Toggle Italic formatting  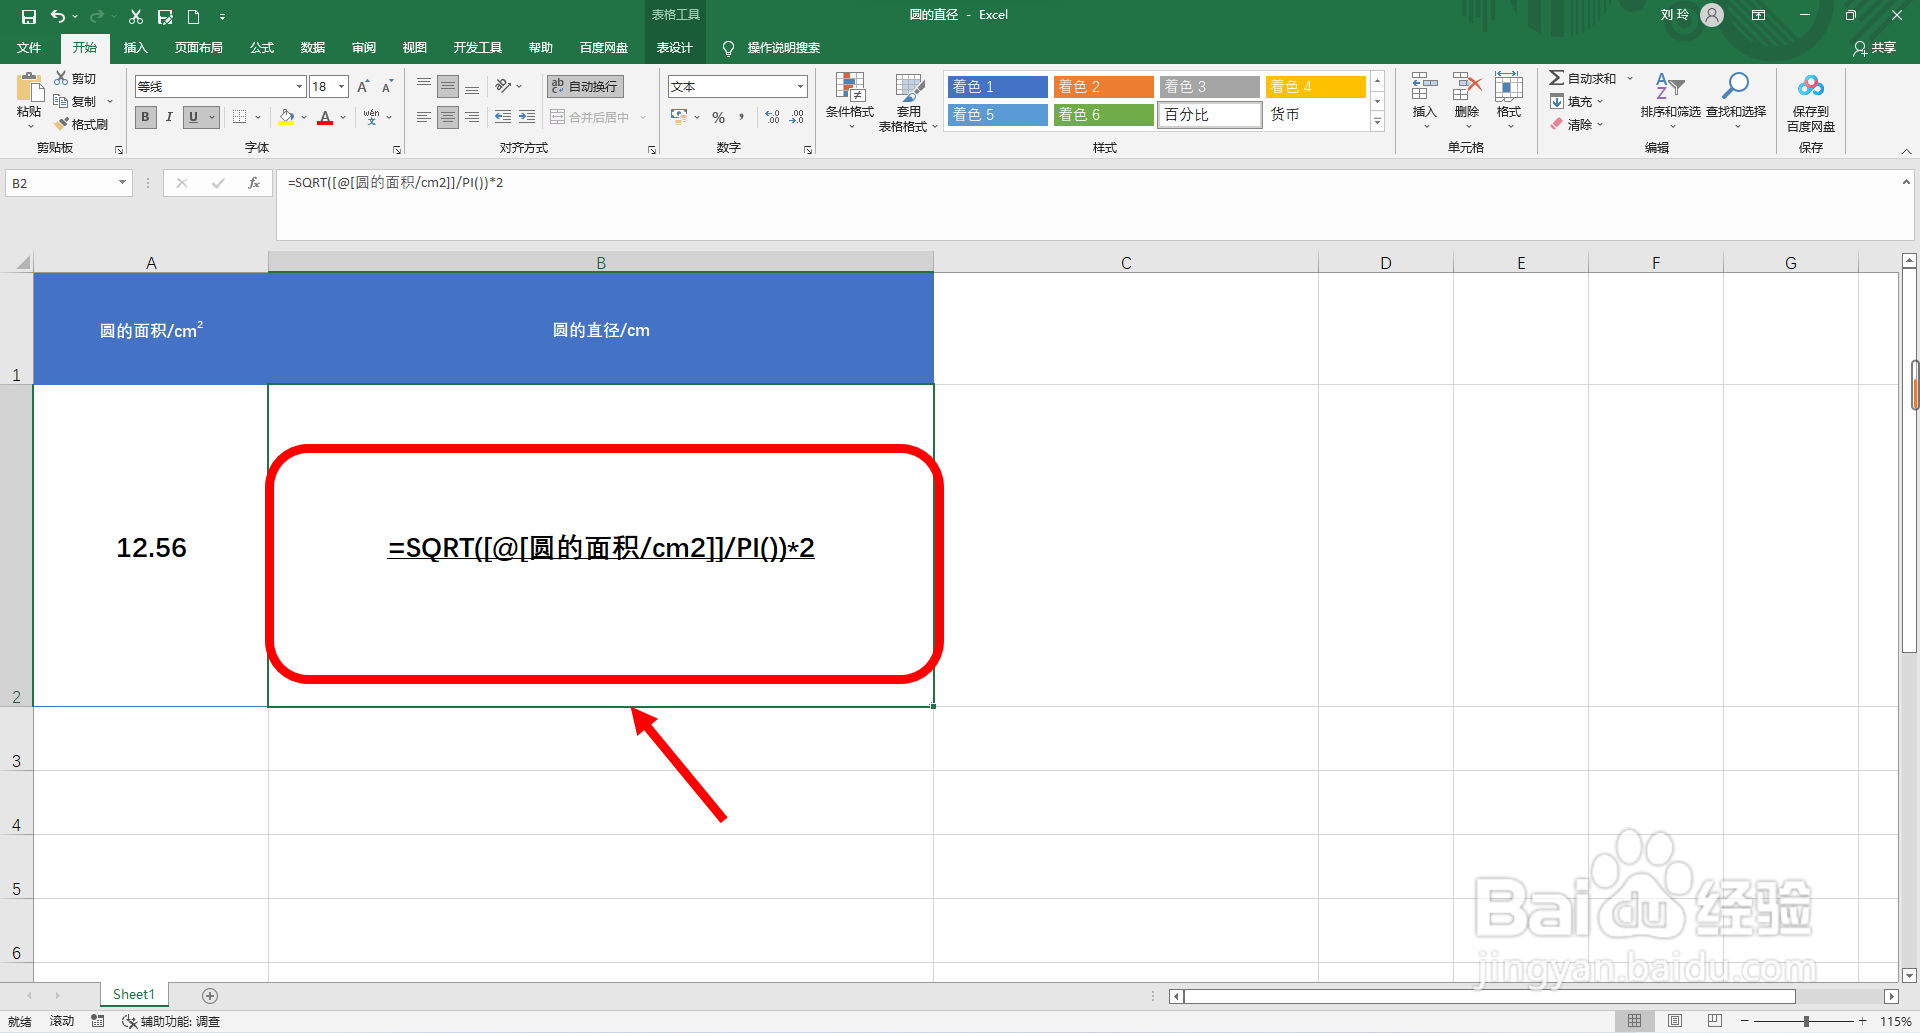pos(169,117)
